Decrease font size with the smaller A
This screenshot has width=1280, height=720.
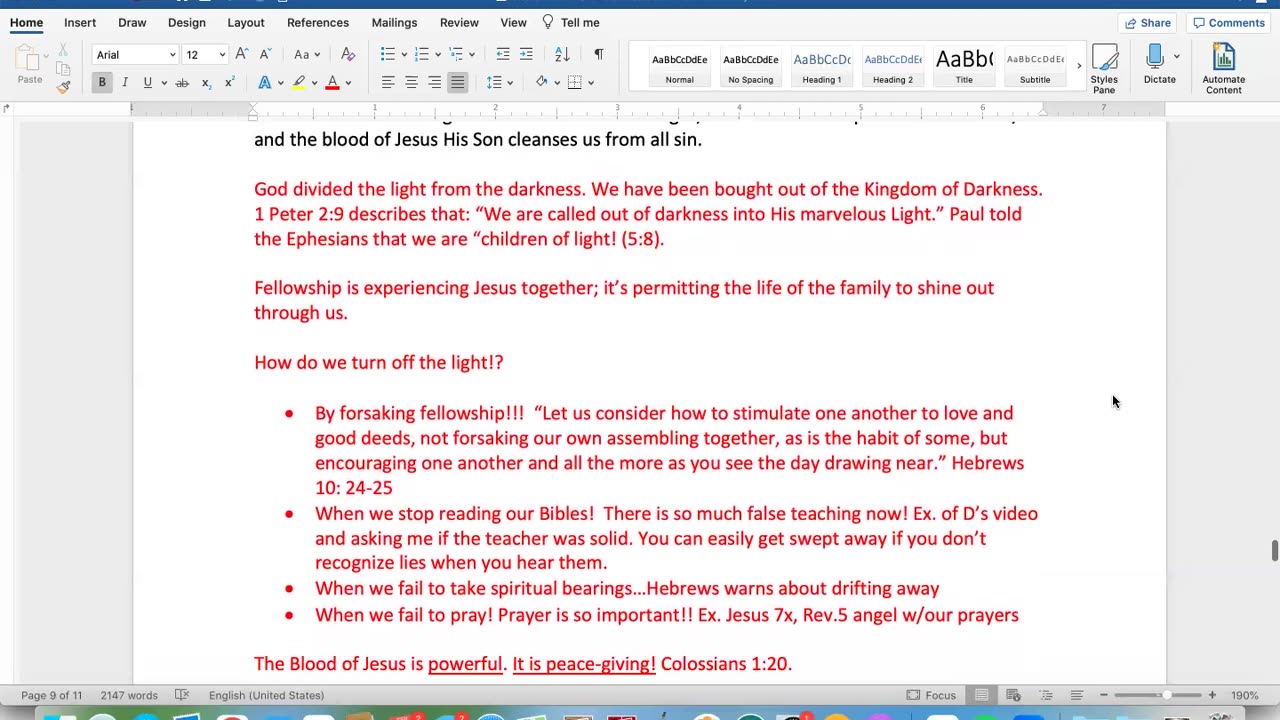pos(264,54)
